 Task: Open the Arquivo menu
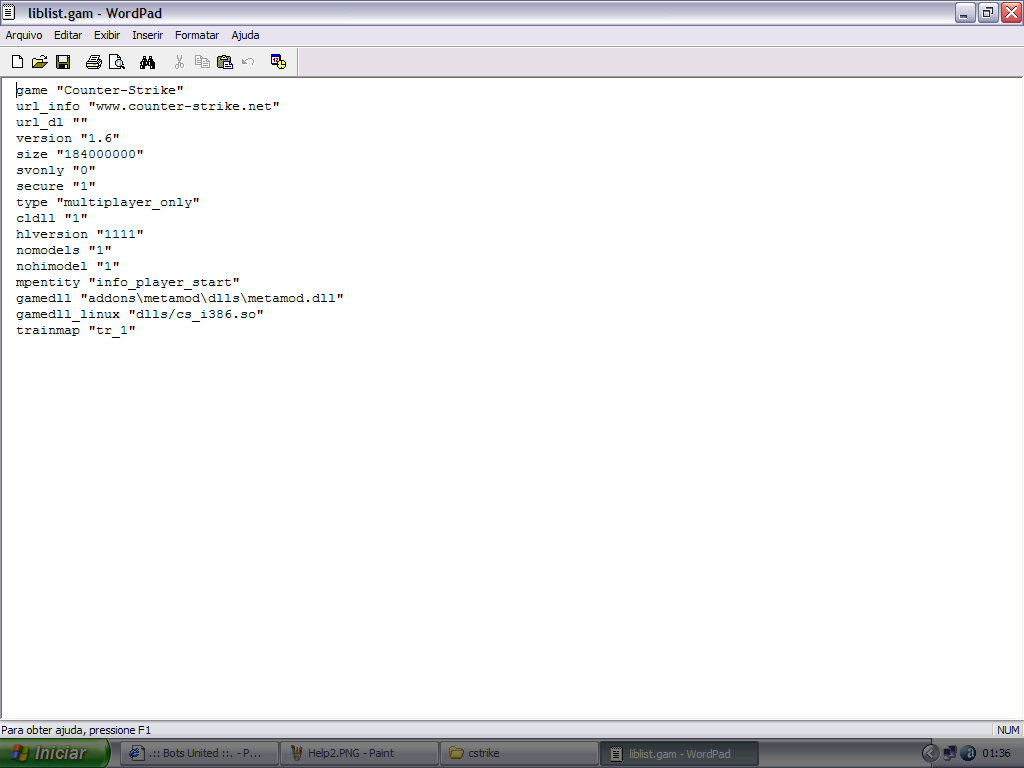pos(24,35)
